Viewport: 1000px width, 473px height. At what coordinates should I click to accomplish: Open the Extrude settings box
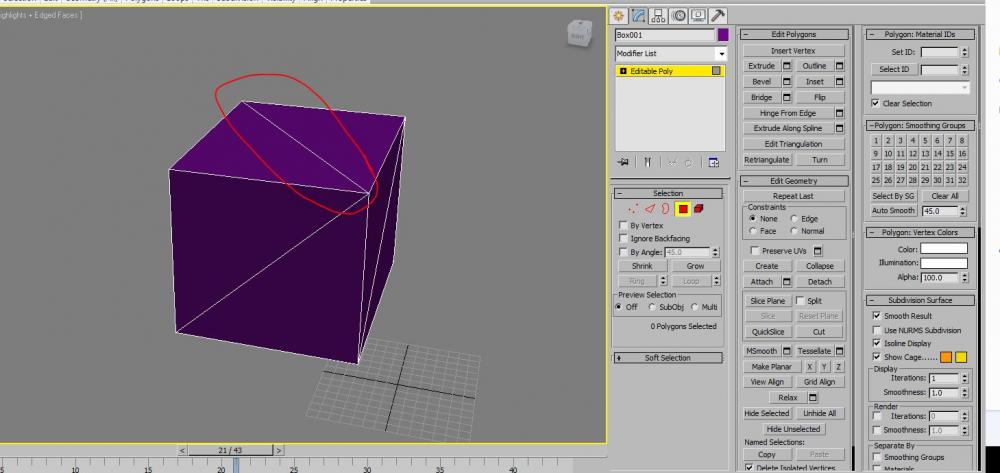[x=786, y=66]
